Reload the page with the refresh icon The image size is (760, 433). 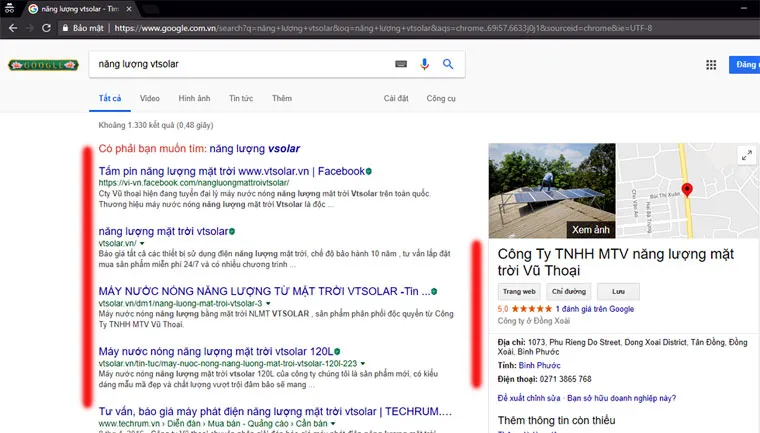[47, 28]
